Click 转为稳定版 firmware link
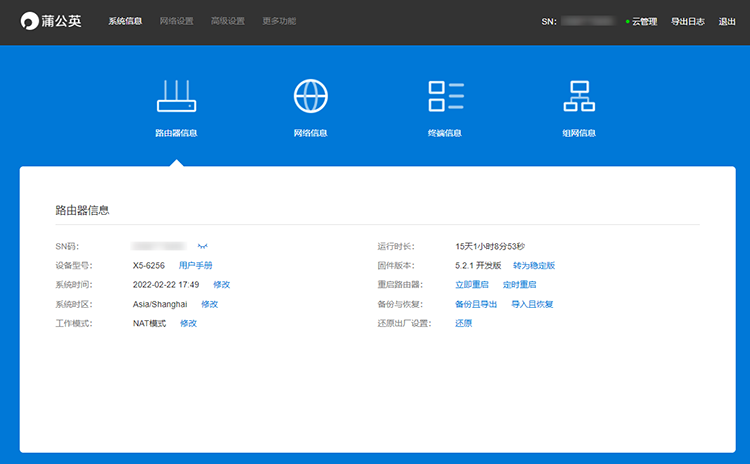 [x=534, y=265]
